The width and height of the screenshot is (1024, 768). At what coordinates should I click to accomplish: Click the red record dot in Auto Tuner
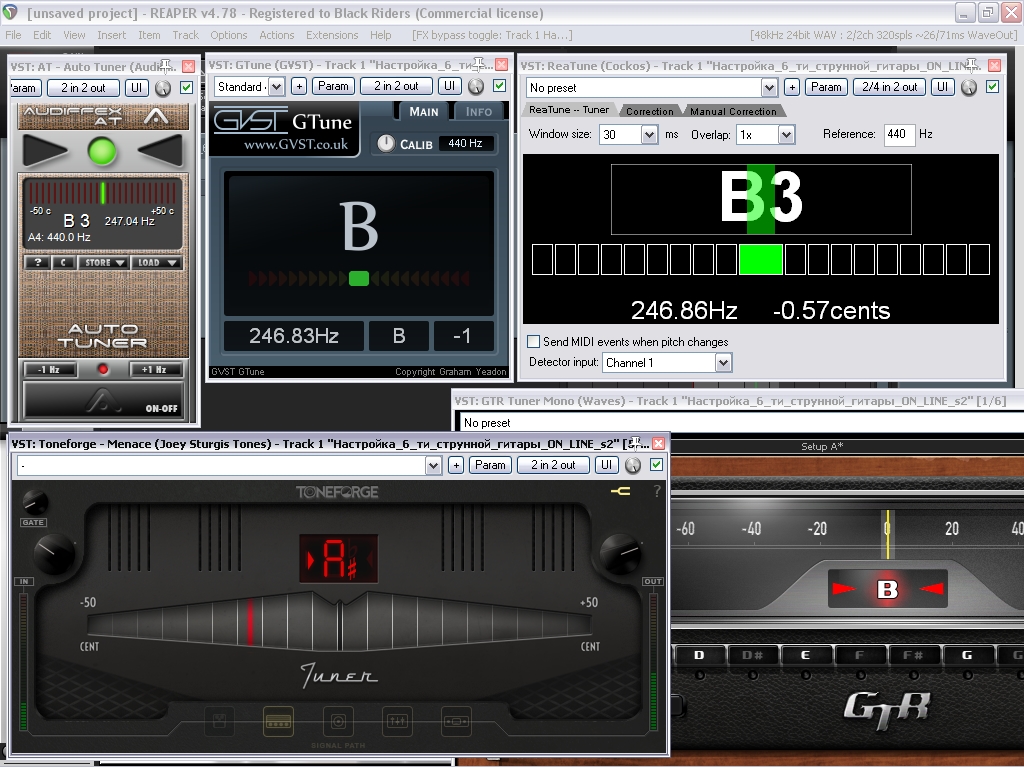click(x=103, y=370)
